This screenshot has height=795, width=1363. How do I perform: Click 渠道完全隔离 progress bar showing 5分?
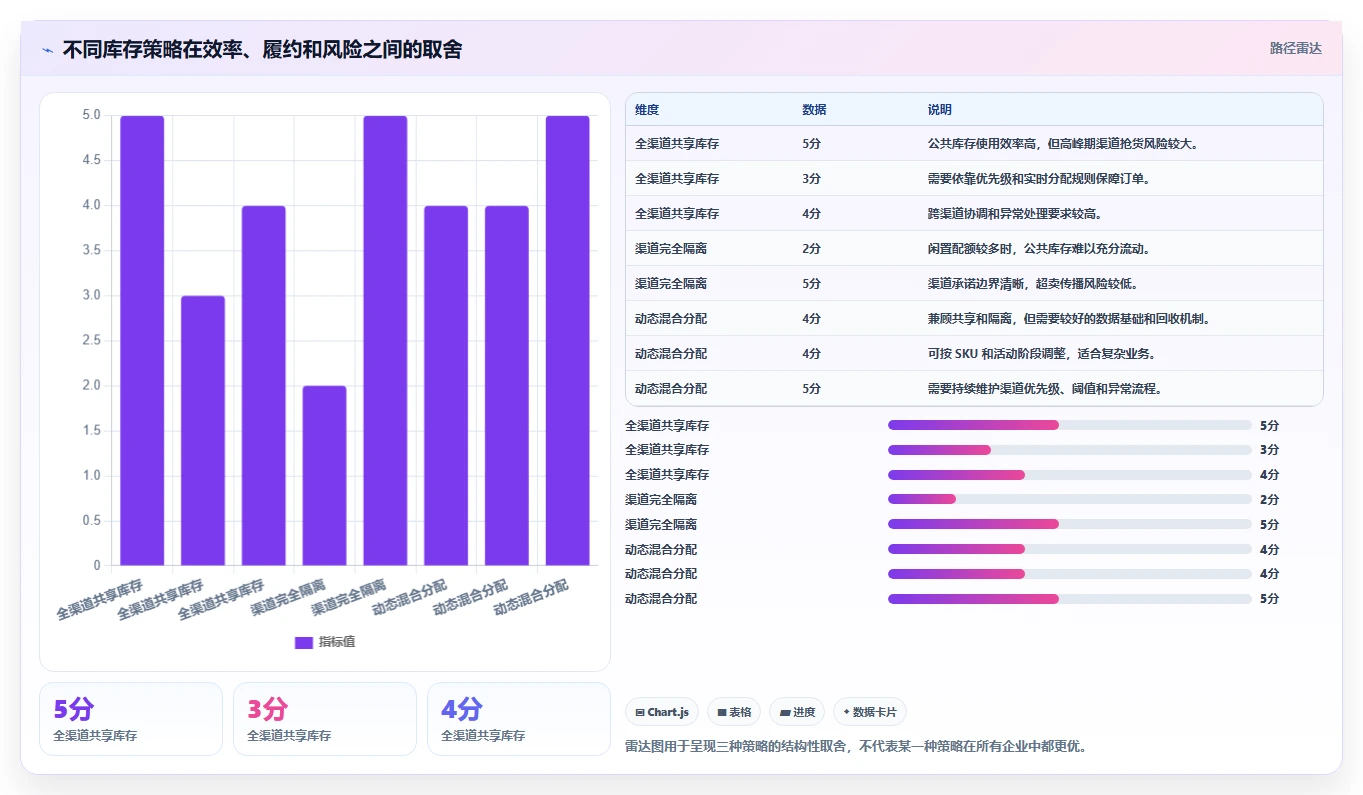point(1069,524)
